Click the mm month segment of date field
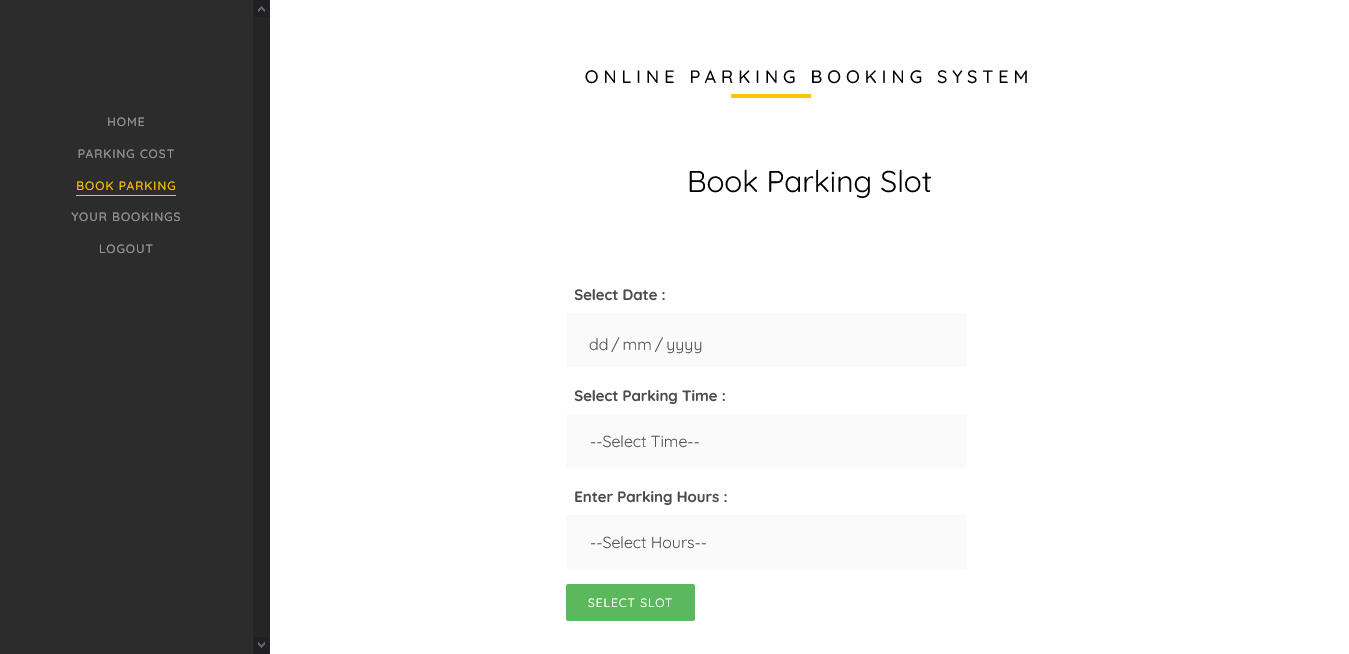The height and width of the screenshot is (654, 1349). pos(636,345)
